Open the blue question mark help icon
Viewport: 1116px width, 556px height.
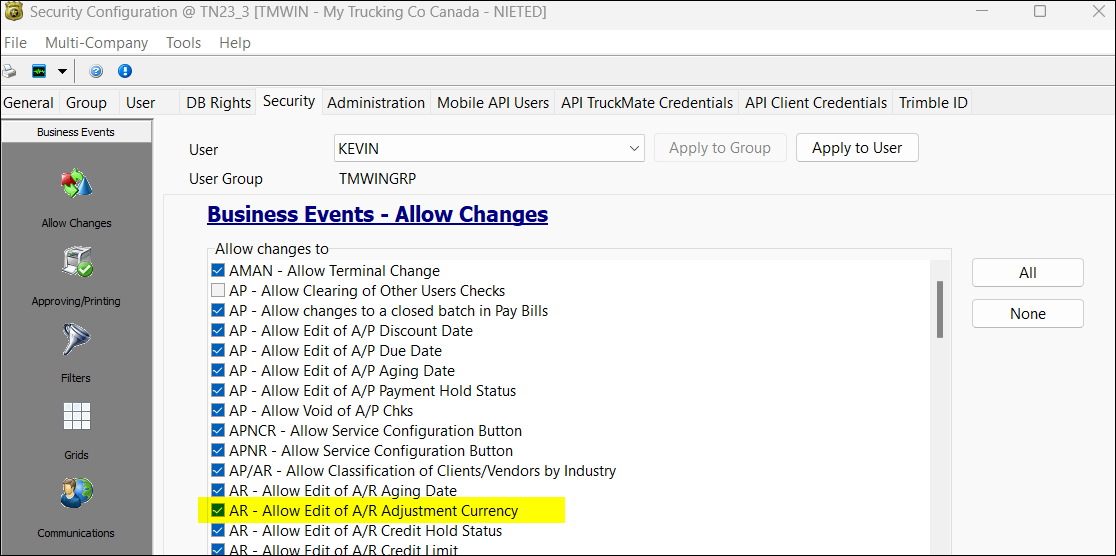tap(96, 71)
